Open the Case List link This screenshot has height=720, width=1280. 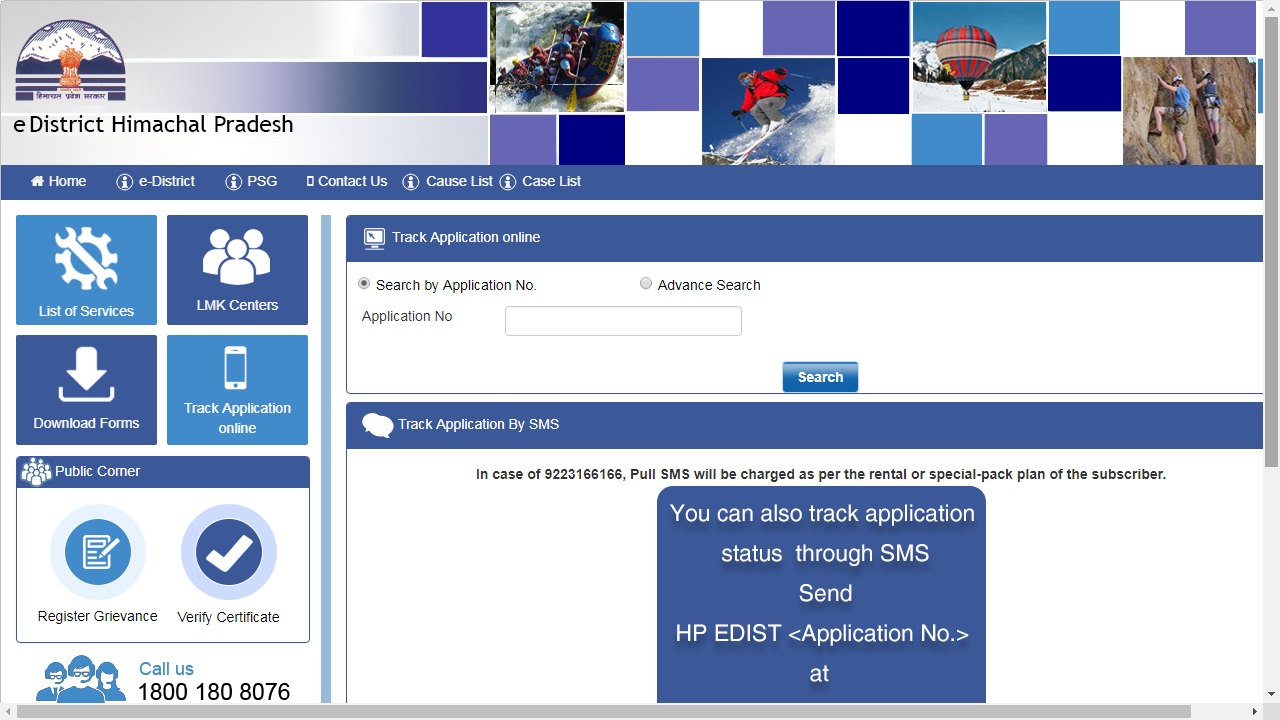(x=540, y=182)
